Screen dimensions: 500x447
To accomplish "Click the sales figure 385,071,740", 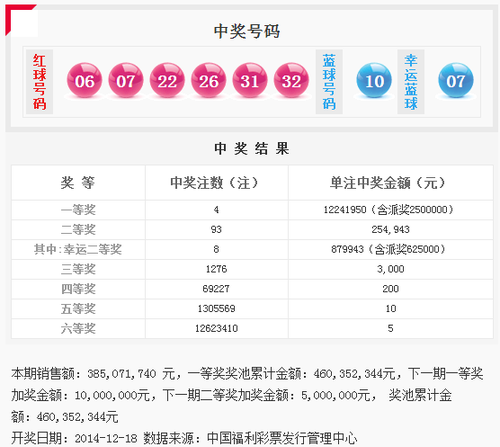I will (x=122, y=374).
